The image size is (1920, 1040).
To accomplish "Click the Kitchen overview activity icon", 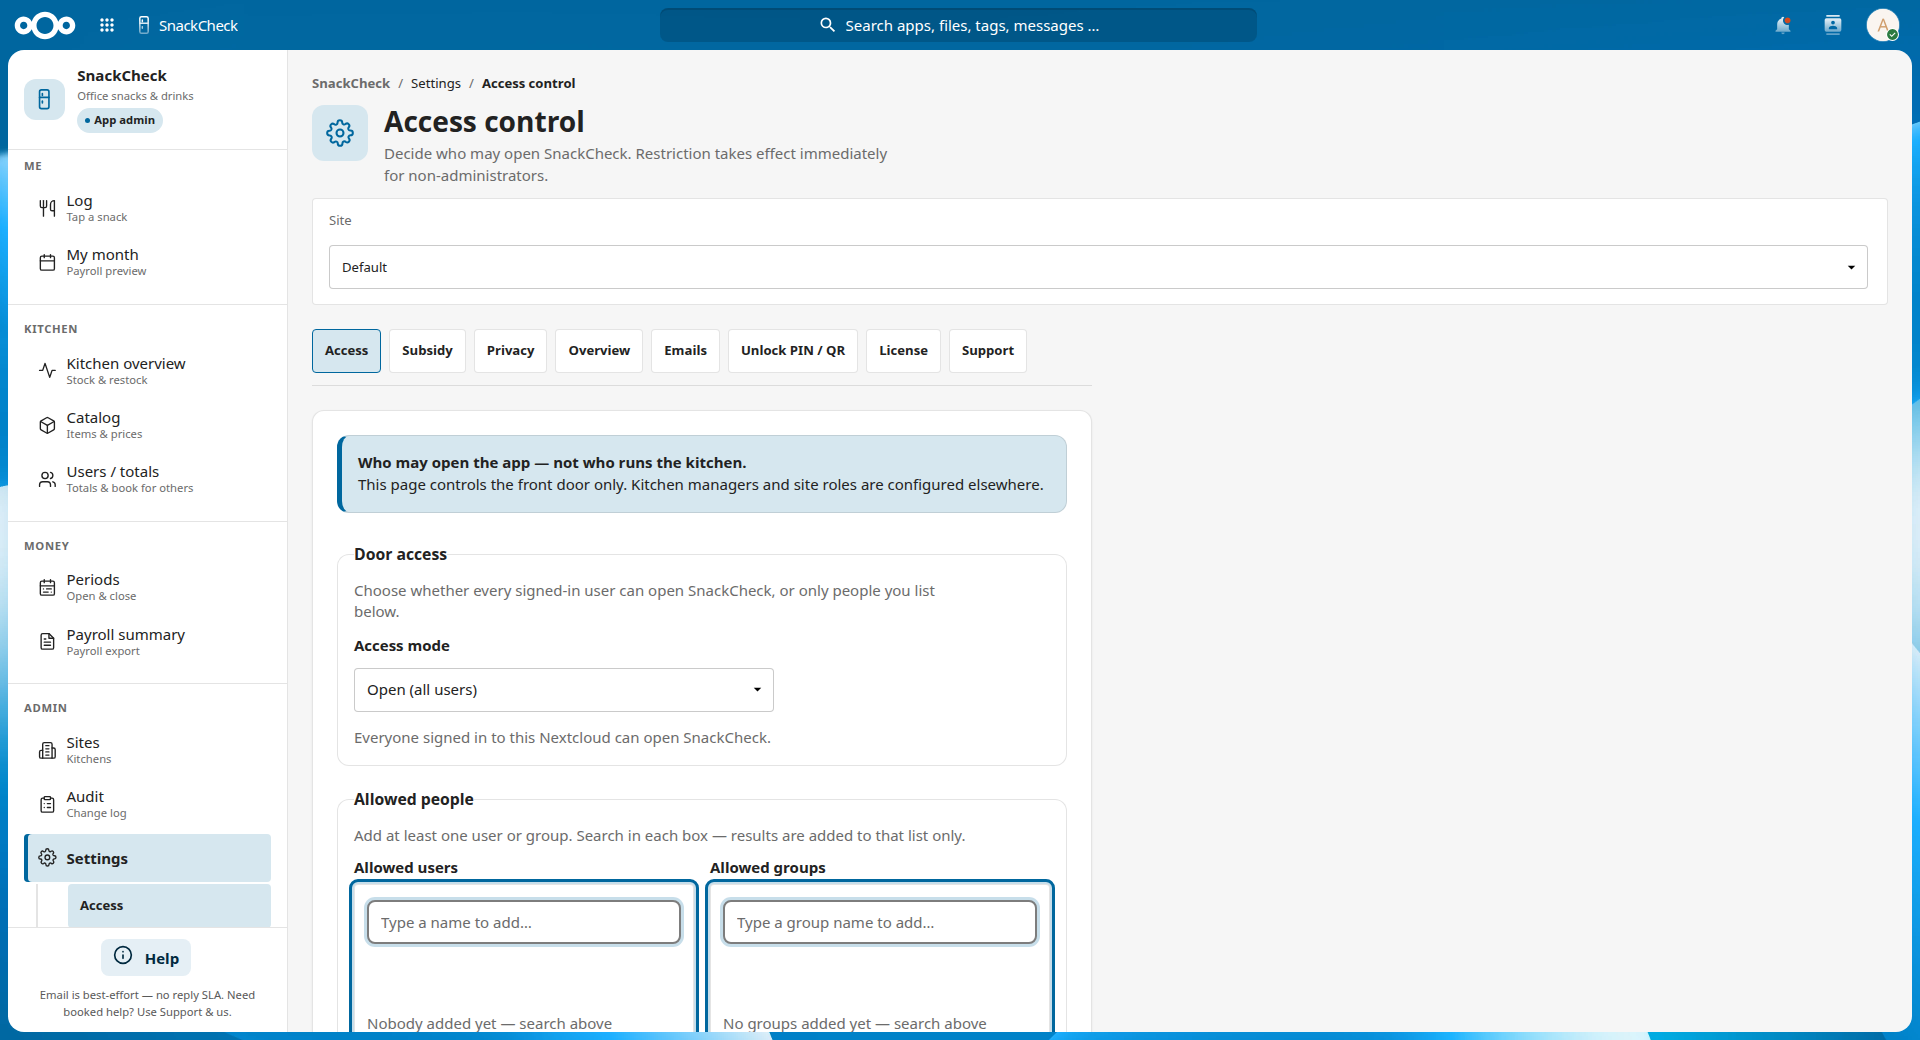I will 47,371.
